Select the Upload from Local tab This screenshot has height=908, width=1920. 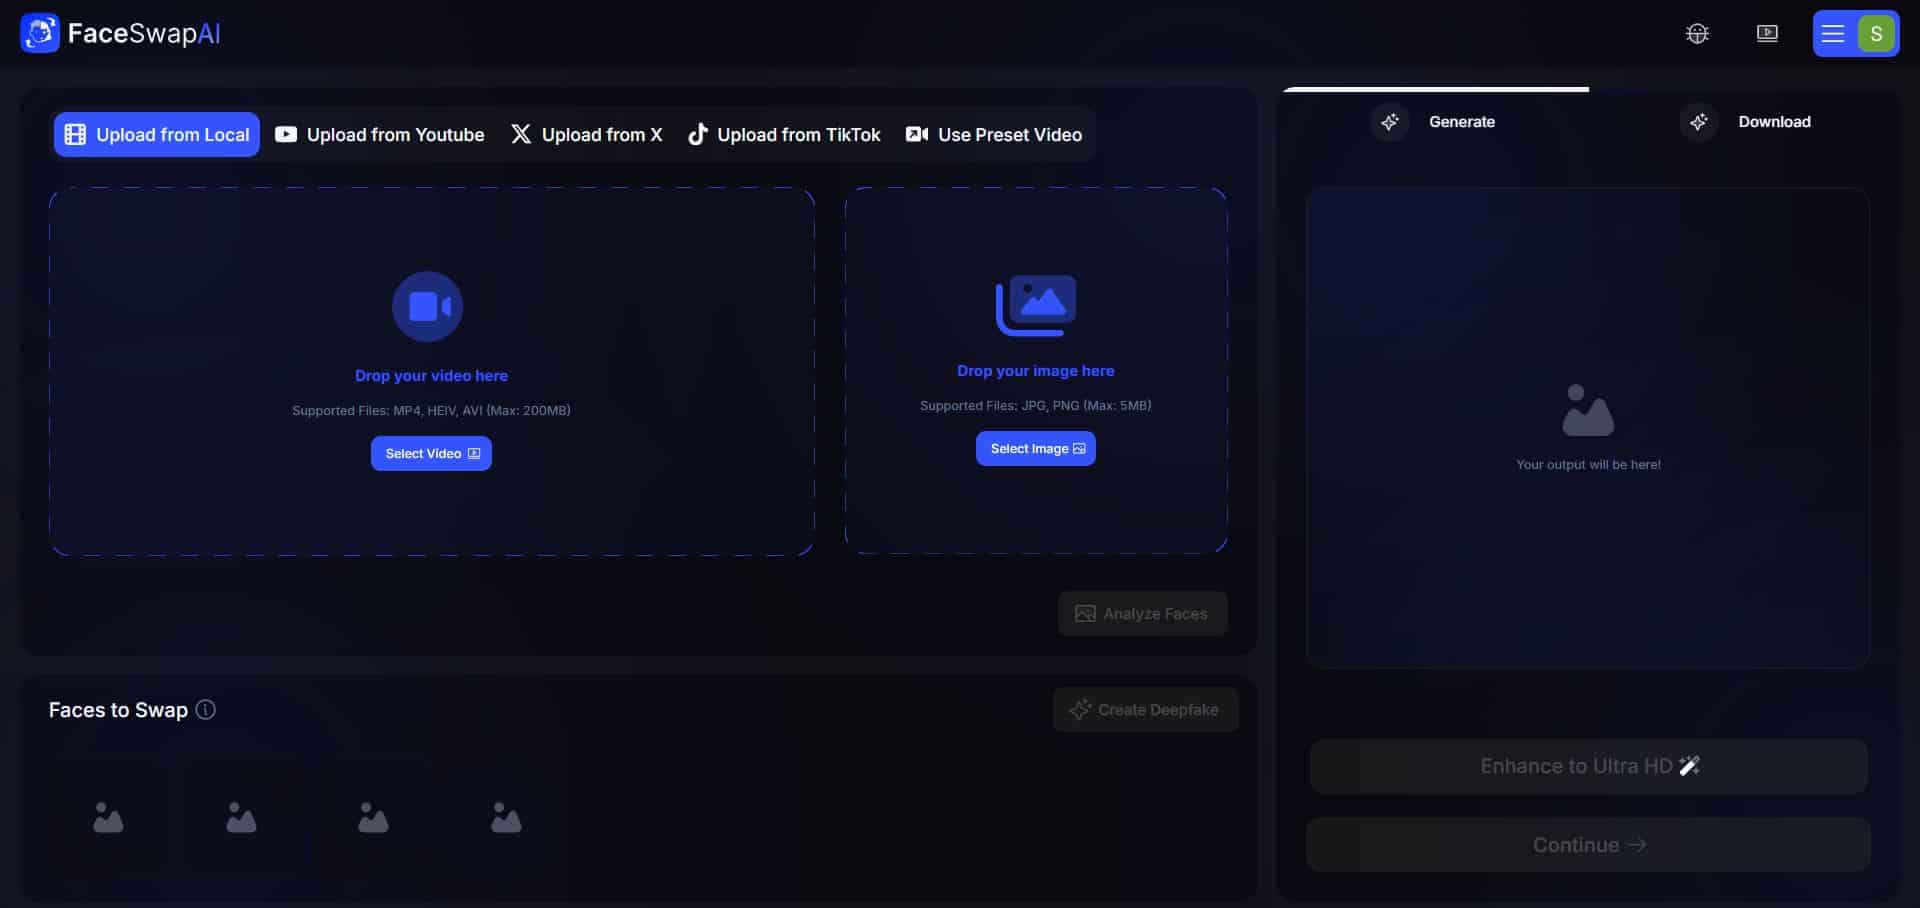click(157, 135)
